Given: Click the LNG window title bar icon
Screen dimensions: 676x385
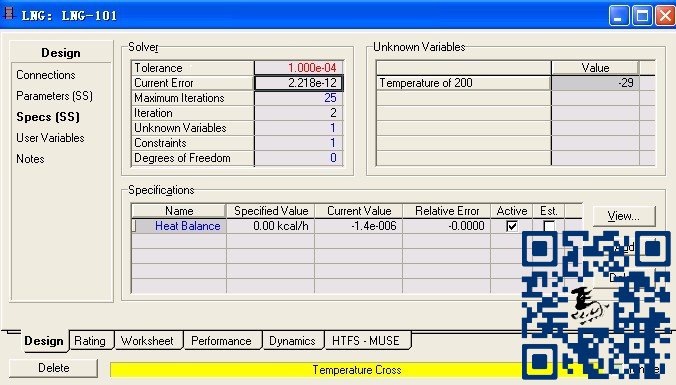Looking at the screenshot, I should (9, 13).
